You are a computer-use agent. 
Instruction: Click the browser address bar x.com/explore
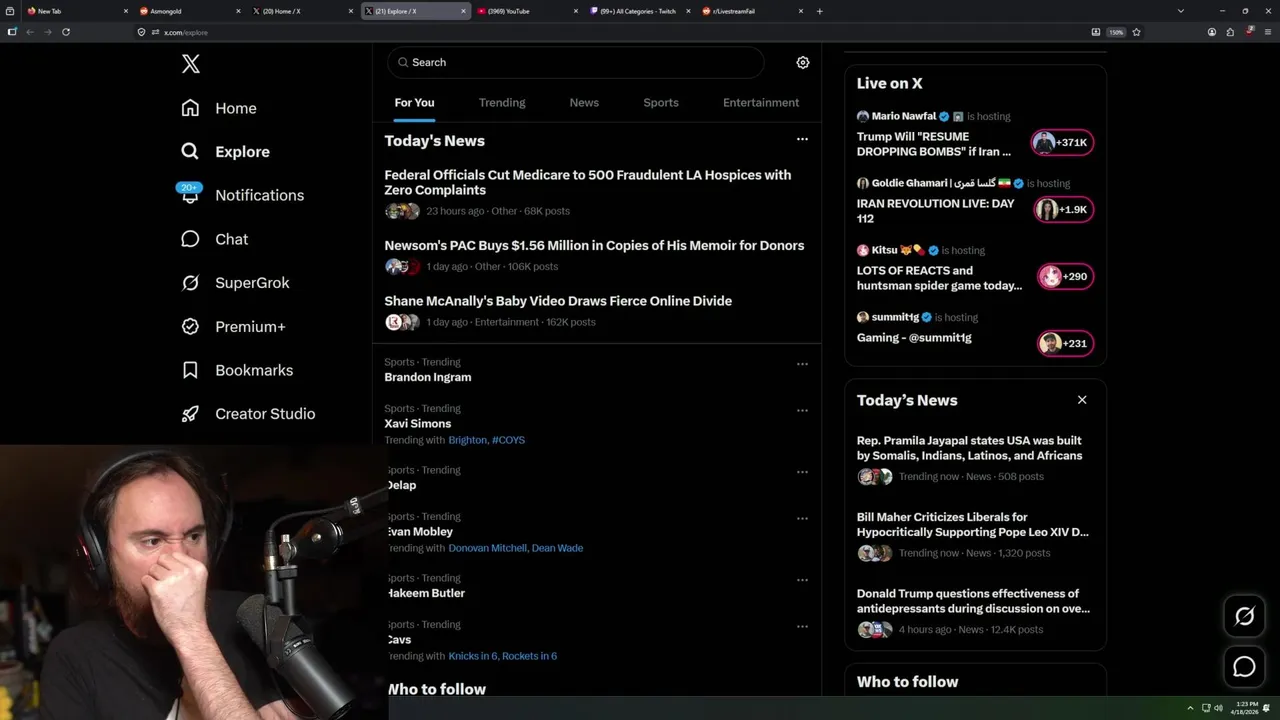click(610, 32)
